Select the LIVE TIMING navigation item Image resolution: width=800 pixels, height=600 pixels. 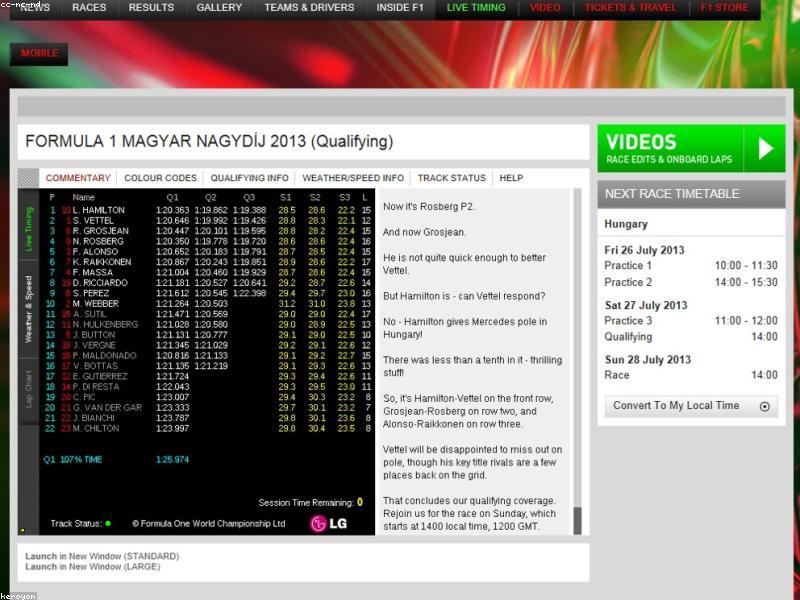click(476, 8)
